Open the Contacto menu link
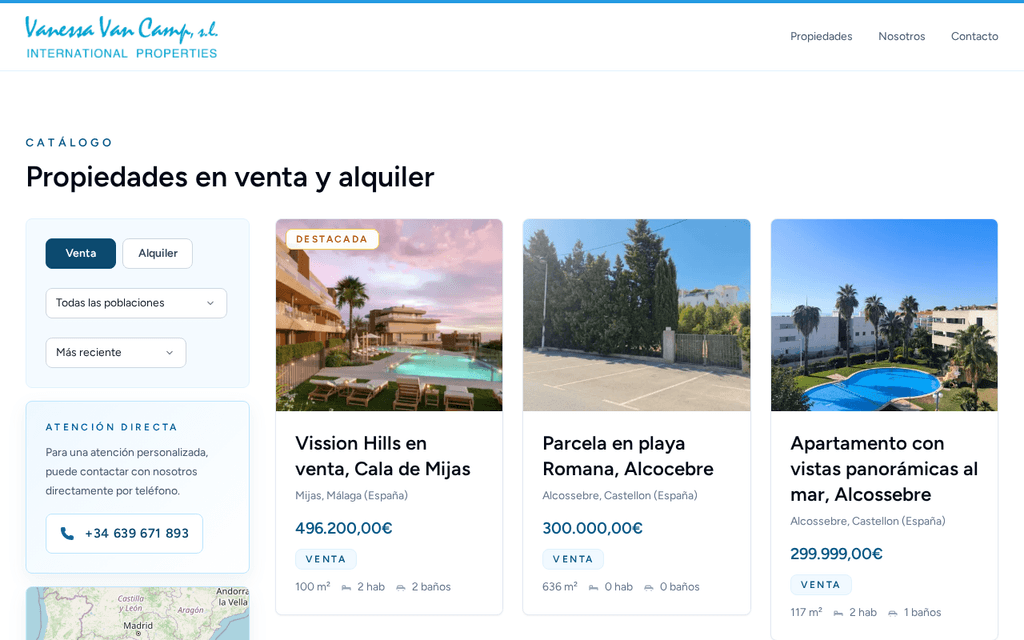This screenshot has width=1024, height=640. [x=974, y=37]
